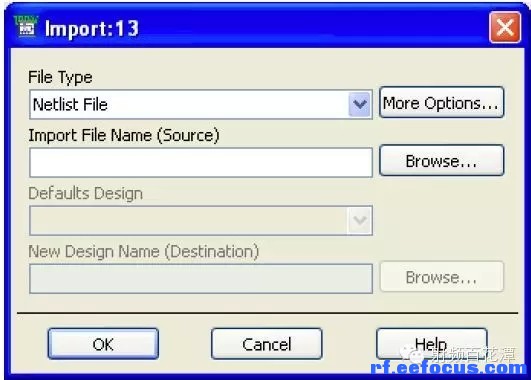
Task: Open Help for the Import dialog
Action: click(x=431, y=344)
